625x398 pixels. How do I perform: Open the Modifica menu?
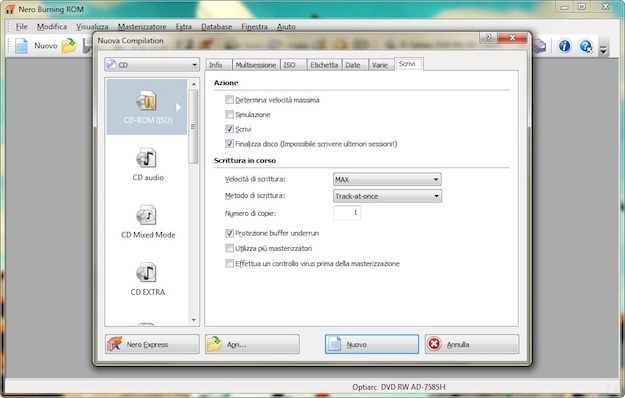[x=52, y=27]
